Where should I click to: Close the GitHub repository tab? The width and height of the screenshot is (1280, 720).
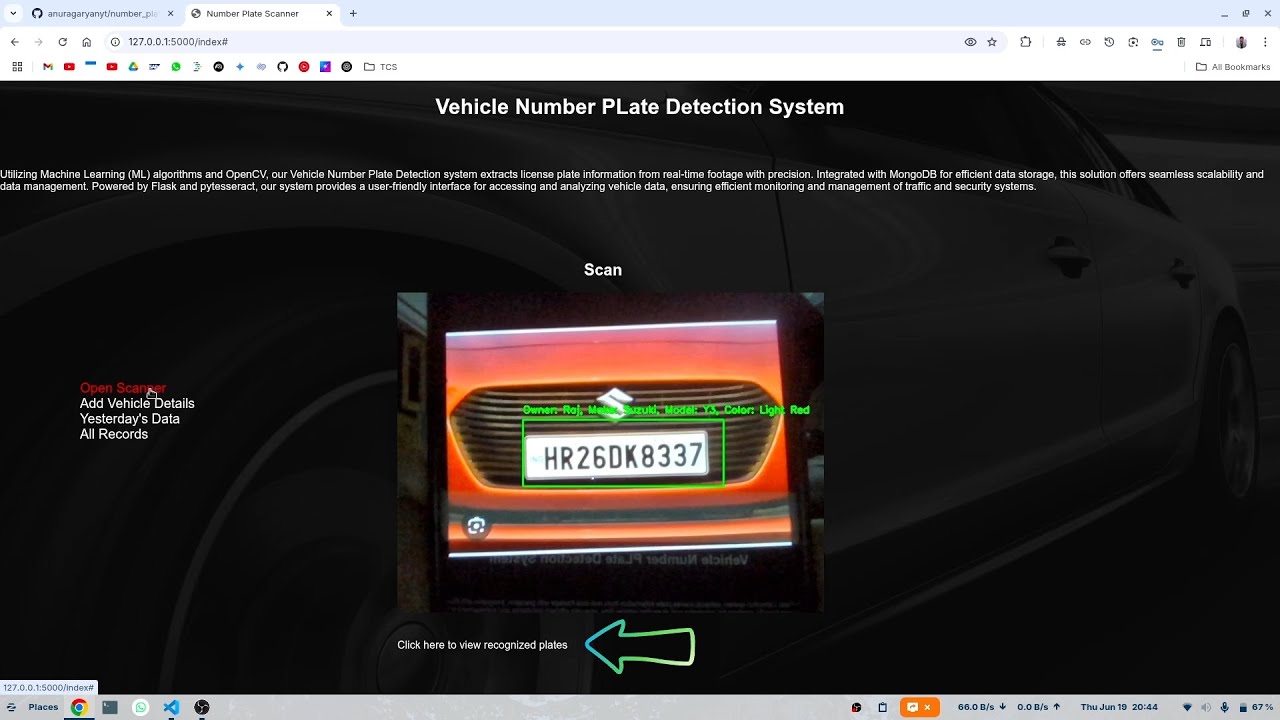pyautogui.click(x=170, y=14)
